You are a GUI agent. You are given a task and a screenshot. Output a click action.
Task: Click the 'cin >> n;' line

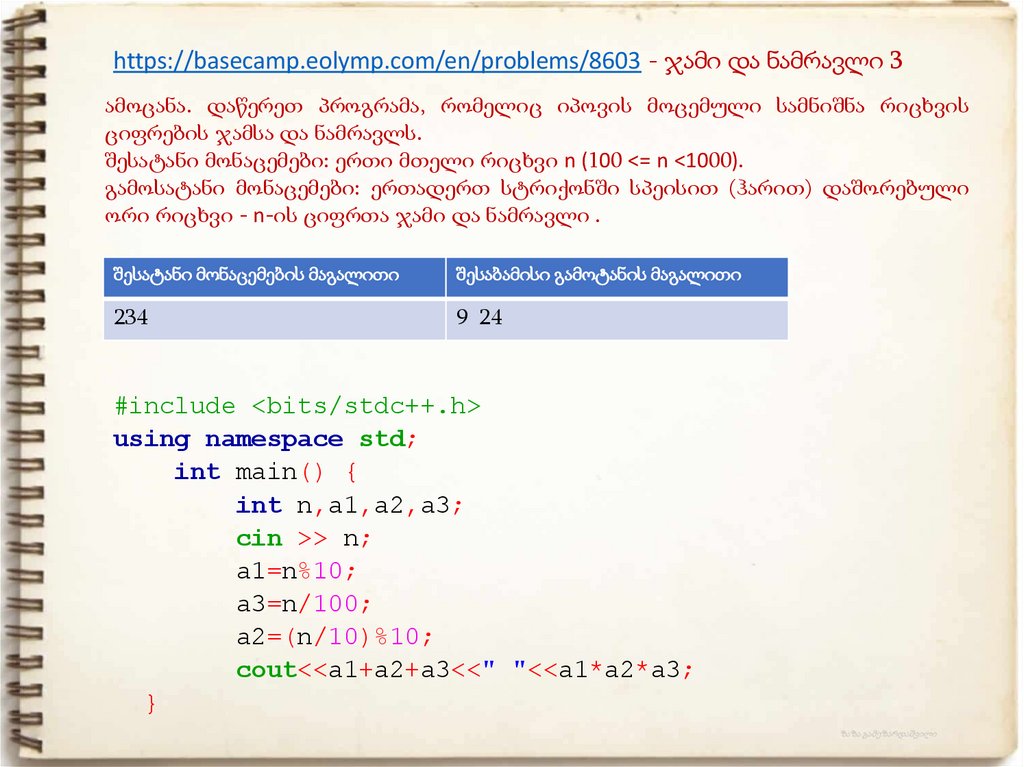pos(304,538)
